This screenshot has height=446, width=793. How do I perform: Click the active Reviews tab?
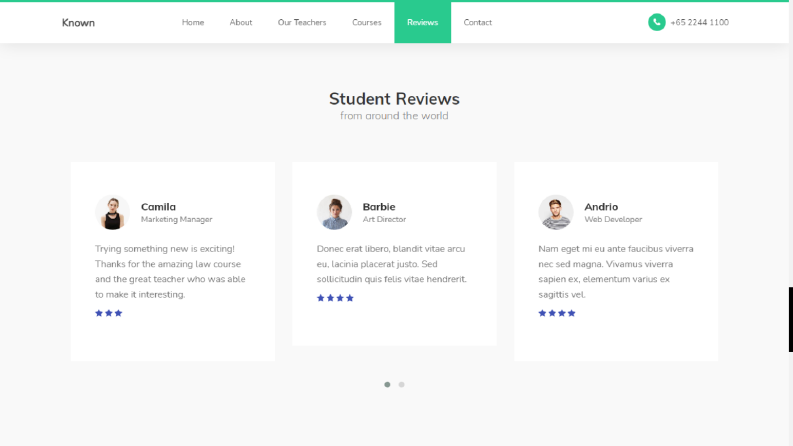click(422, 22)
